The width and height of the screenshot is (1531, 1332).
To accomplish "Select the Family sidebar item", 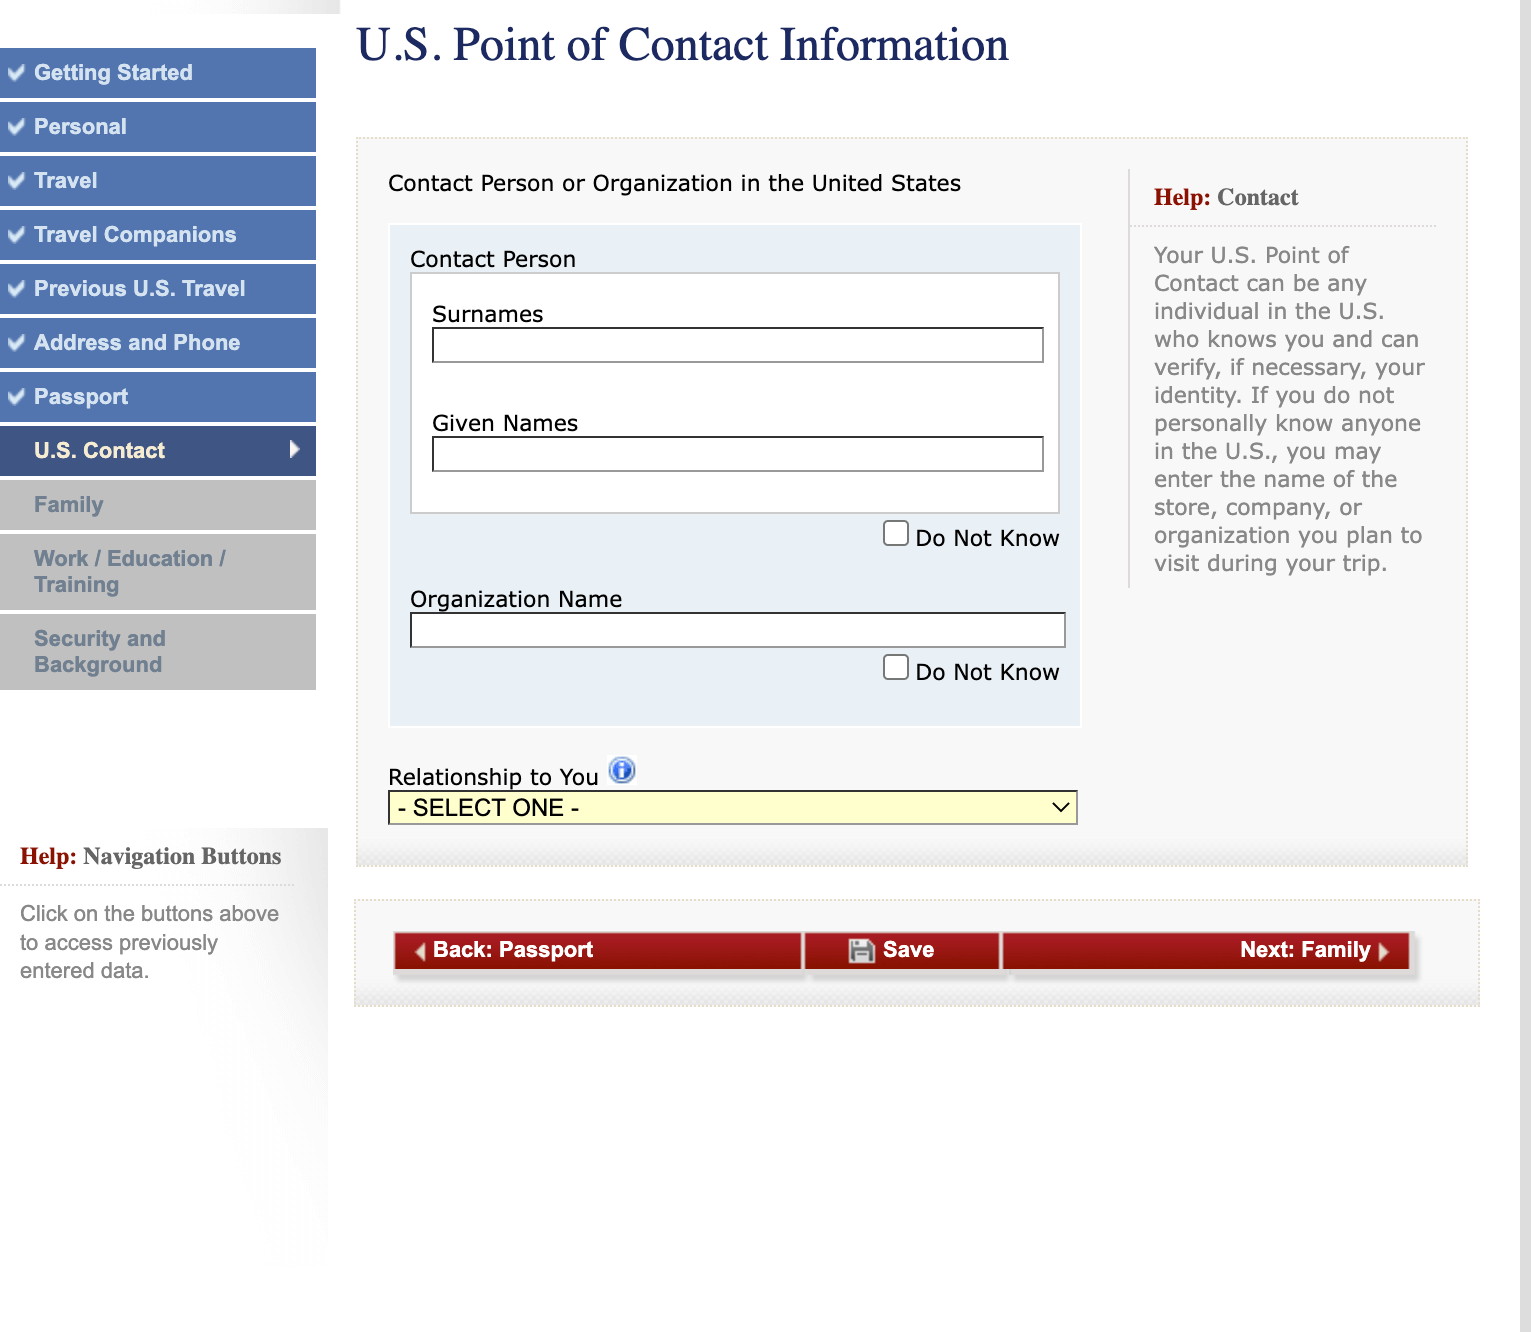I will click(69, 505).
